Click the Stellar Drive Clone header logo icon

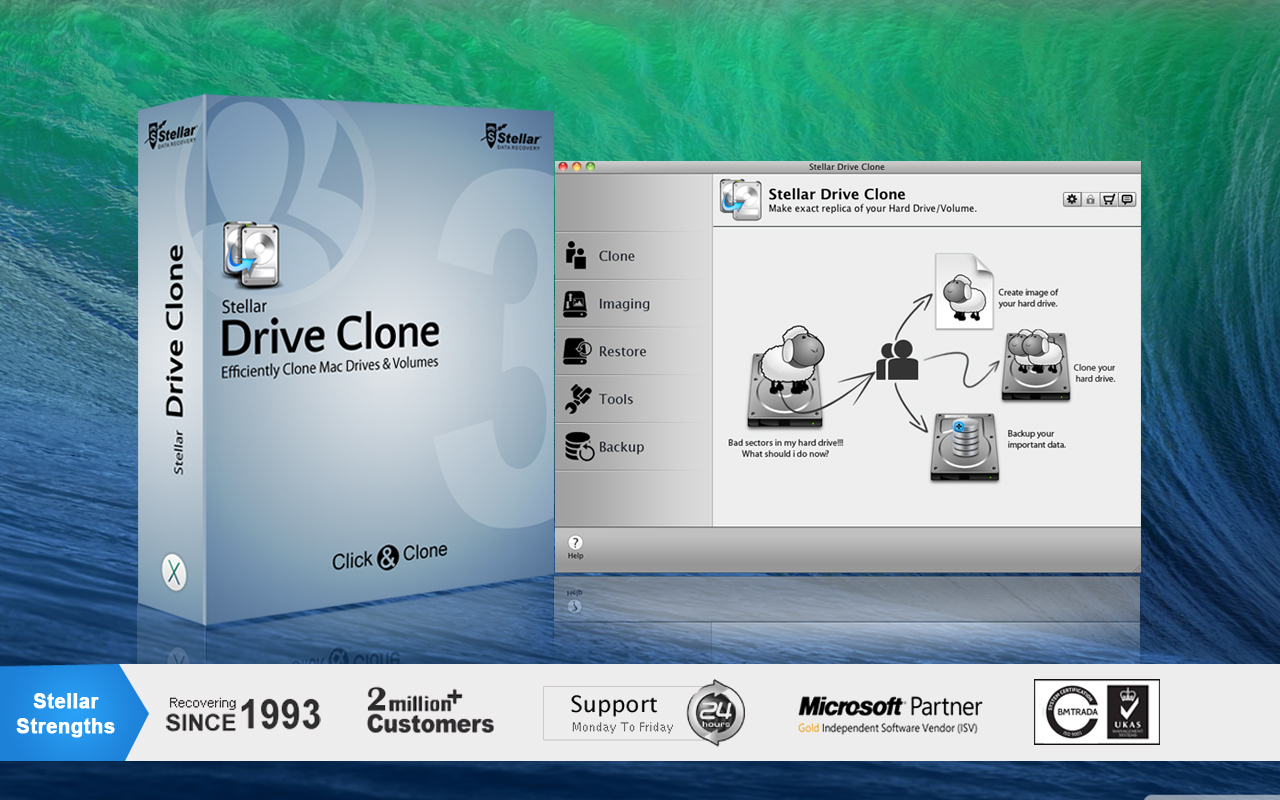point(741,199)
